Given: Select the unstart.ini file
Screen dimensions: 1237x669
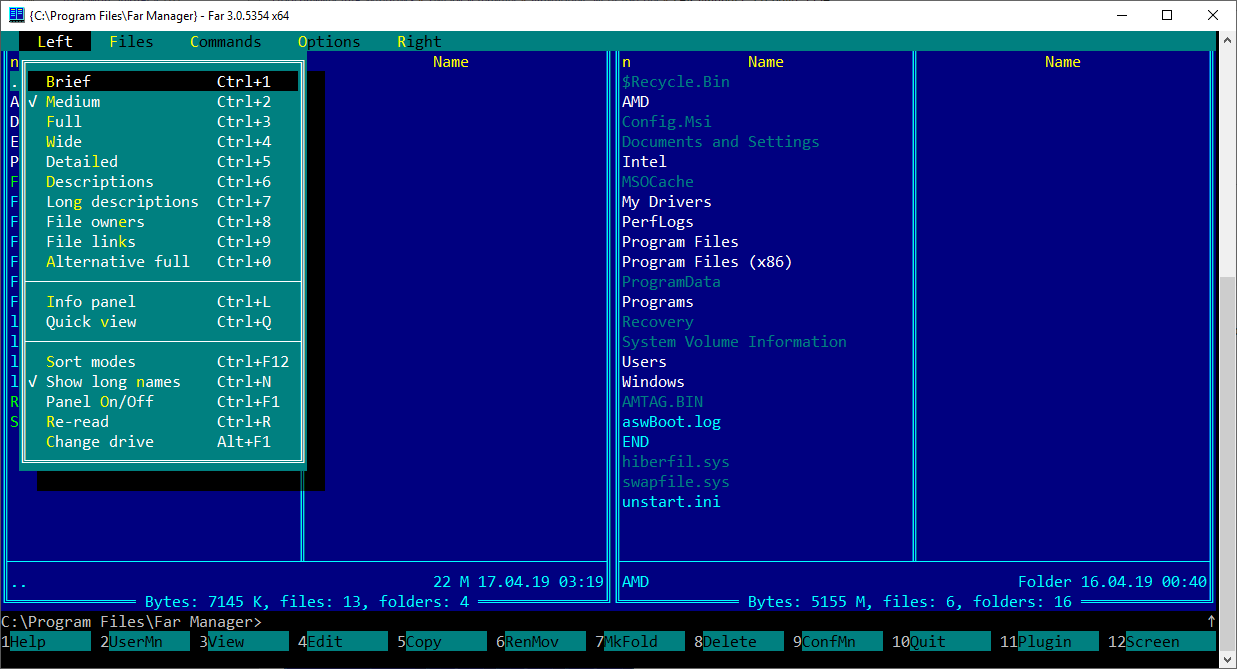Looking at the screenshot, I should (x=671, y=502).
